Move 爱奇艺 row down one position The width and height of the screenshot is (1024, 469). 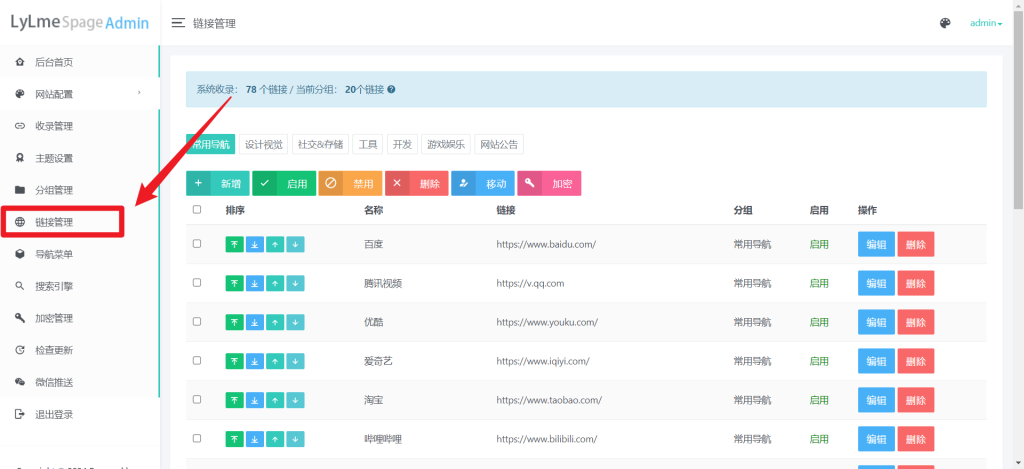click(x=295, y=361)
